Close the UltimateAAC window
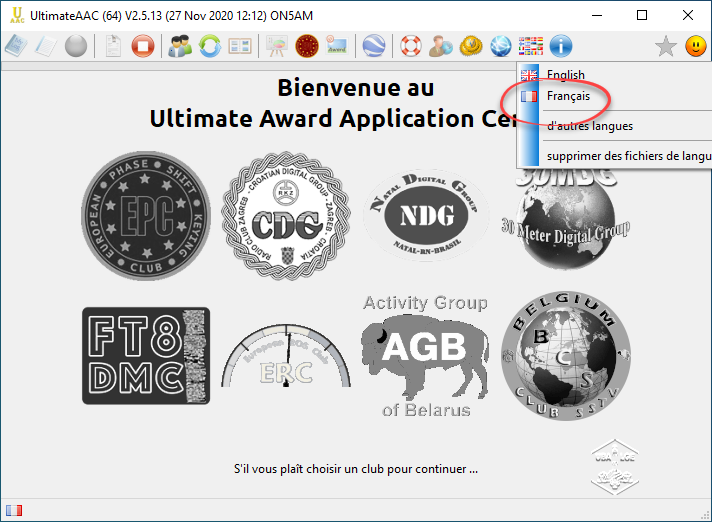 [688, 15]
